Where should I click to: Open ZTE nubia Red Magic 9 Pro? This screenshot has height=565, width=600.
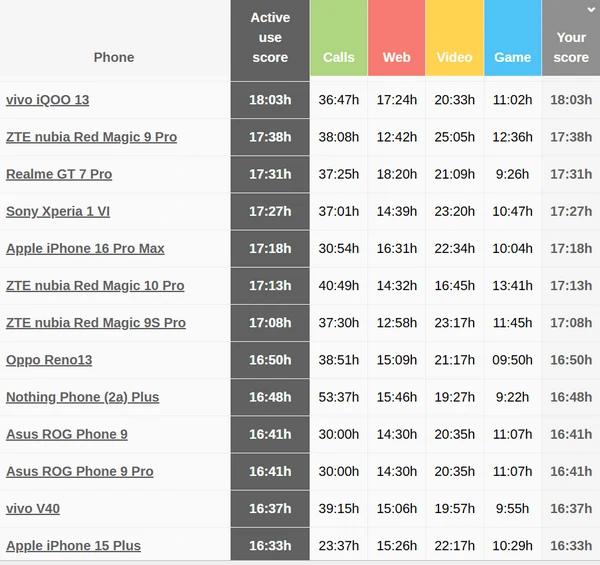click(x=91, y=137)
